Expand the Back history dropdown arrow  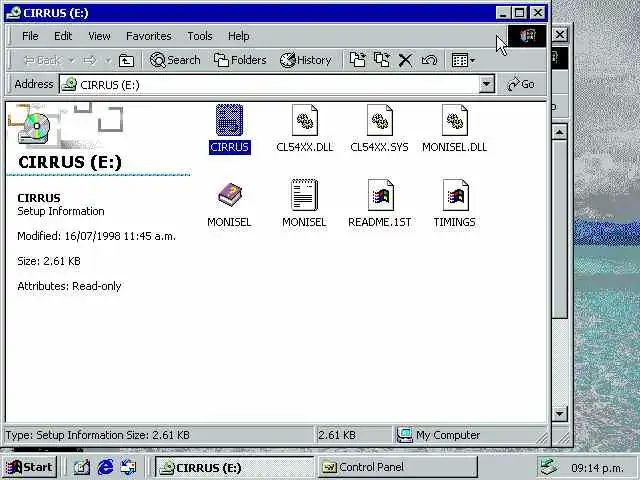click(x=72, y=60)
